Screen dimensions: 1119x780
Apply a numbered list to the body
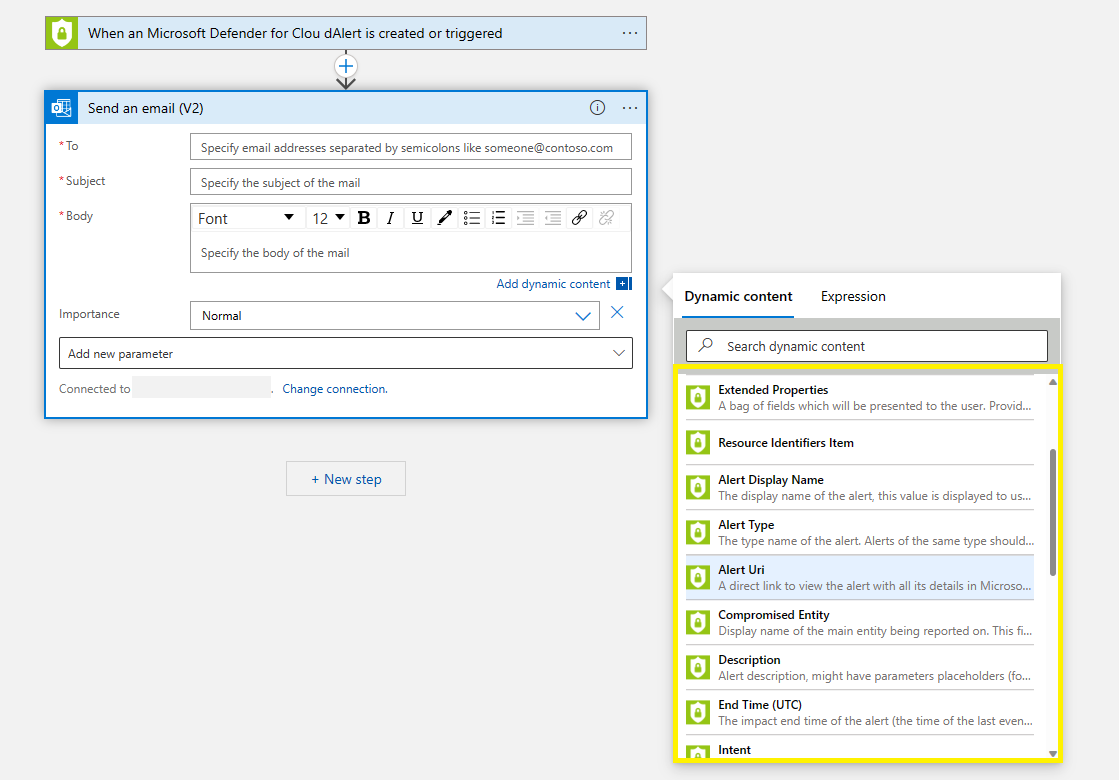click(x=498, y=217)
